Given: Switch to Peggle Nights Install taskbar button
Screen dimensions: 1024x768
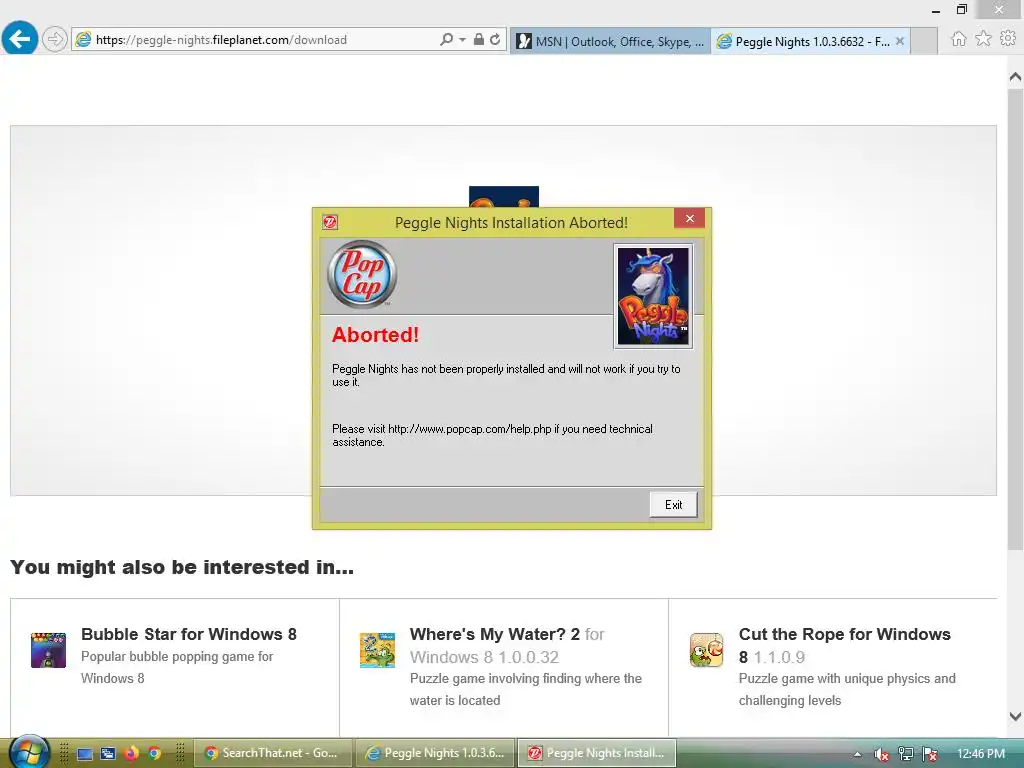Looking at the screenshot, I should [597, 753].
